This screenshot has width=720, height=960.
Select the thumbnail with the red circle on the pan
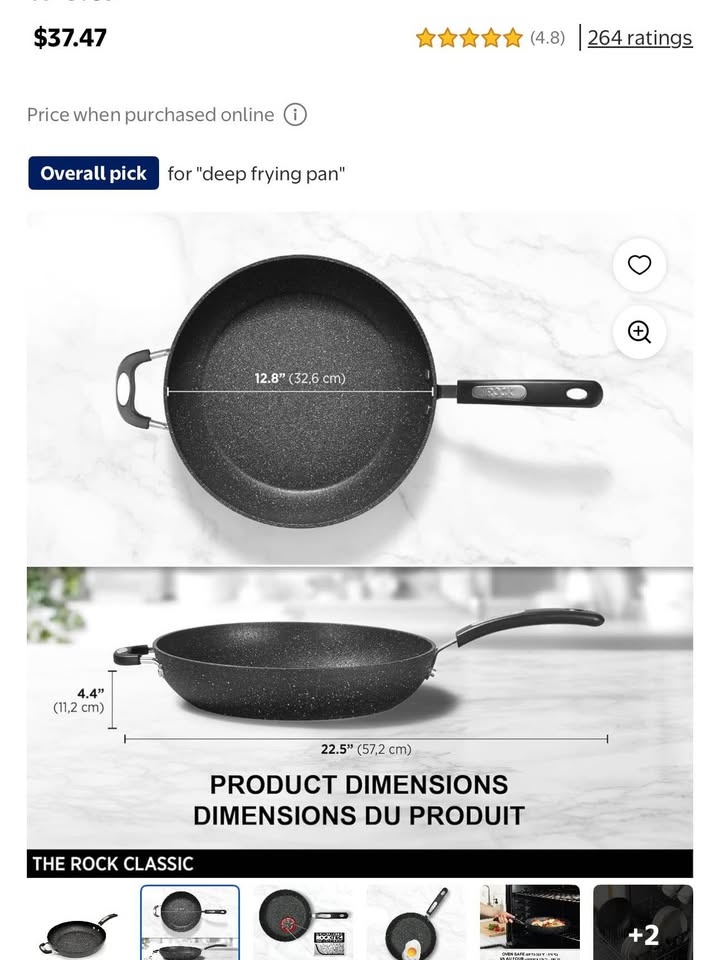point(303,923)
